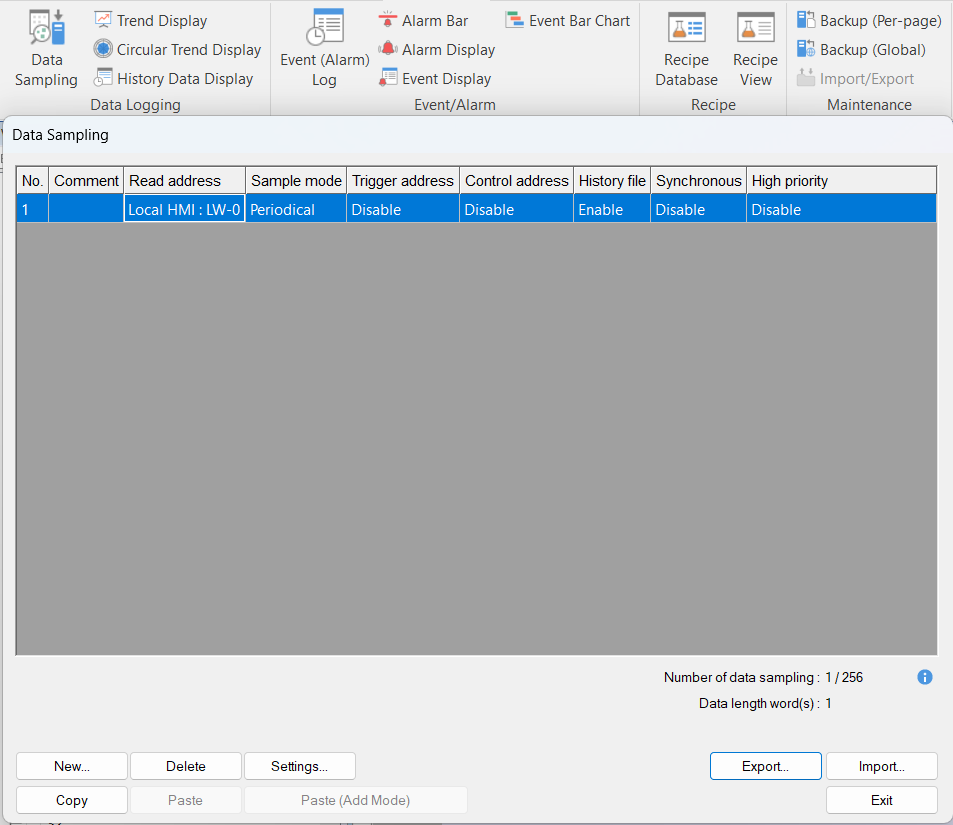Open the Data Sampling ribbon icon
This screenshot has height=825, width=953.
pyautogui.click(x=46, y=30)
